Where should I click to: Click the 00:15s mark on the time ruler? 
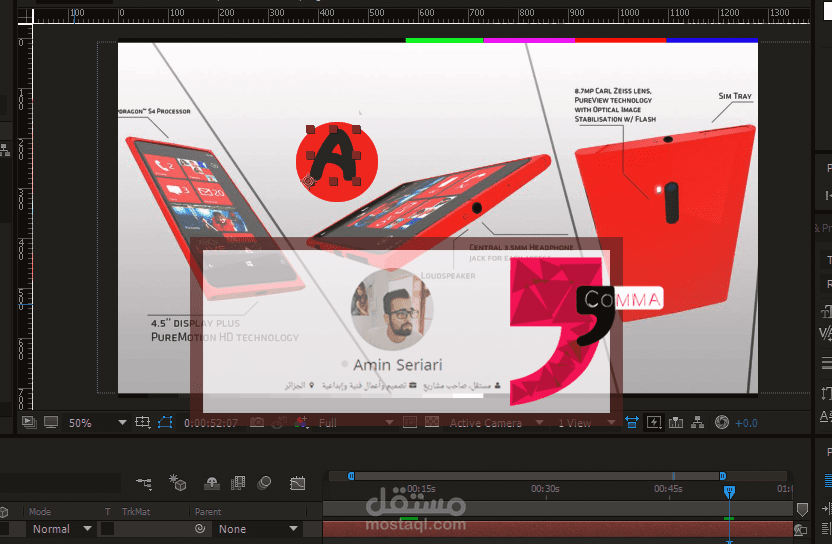click(421, 488)
